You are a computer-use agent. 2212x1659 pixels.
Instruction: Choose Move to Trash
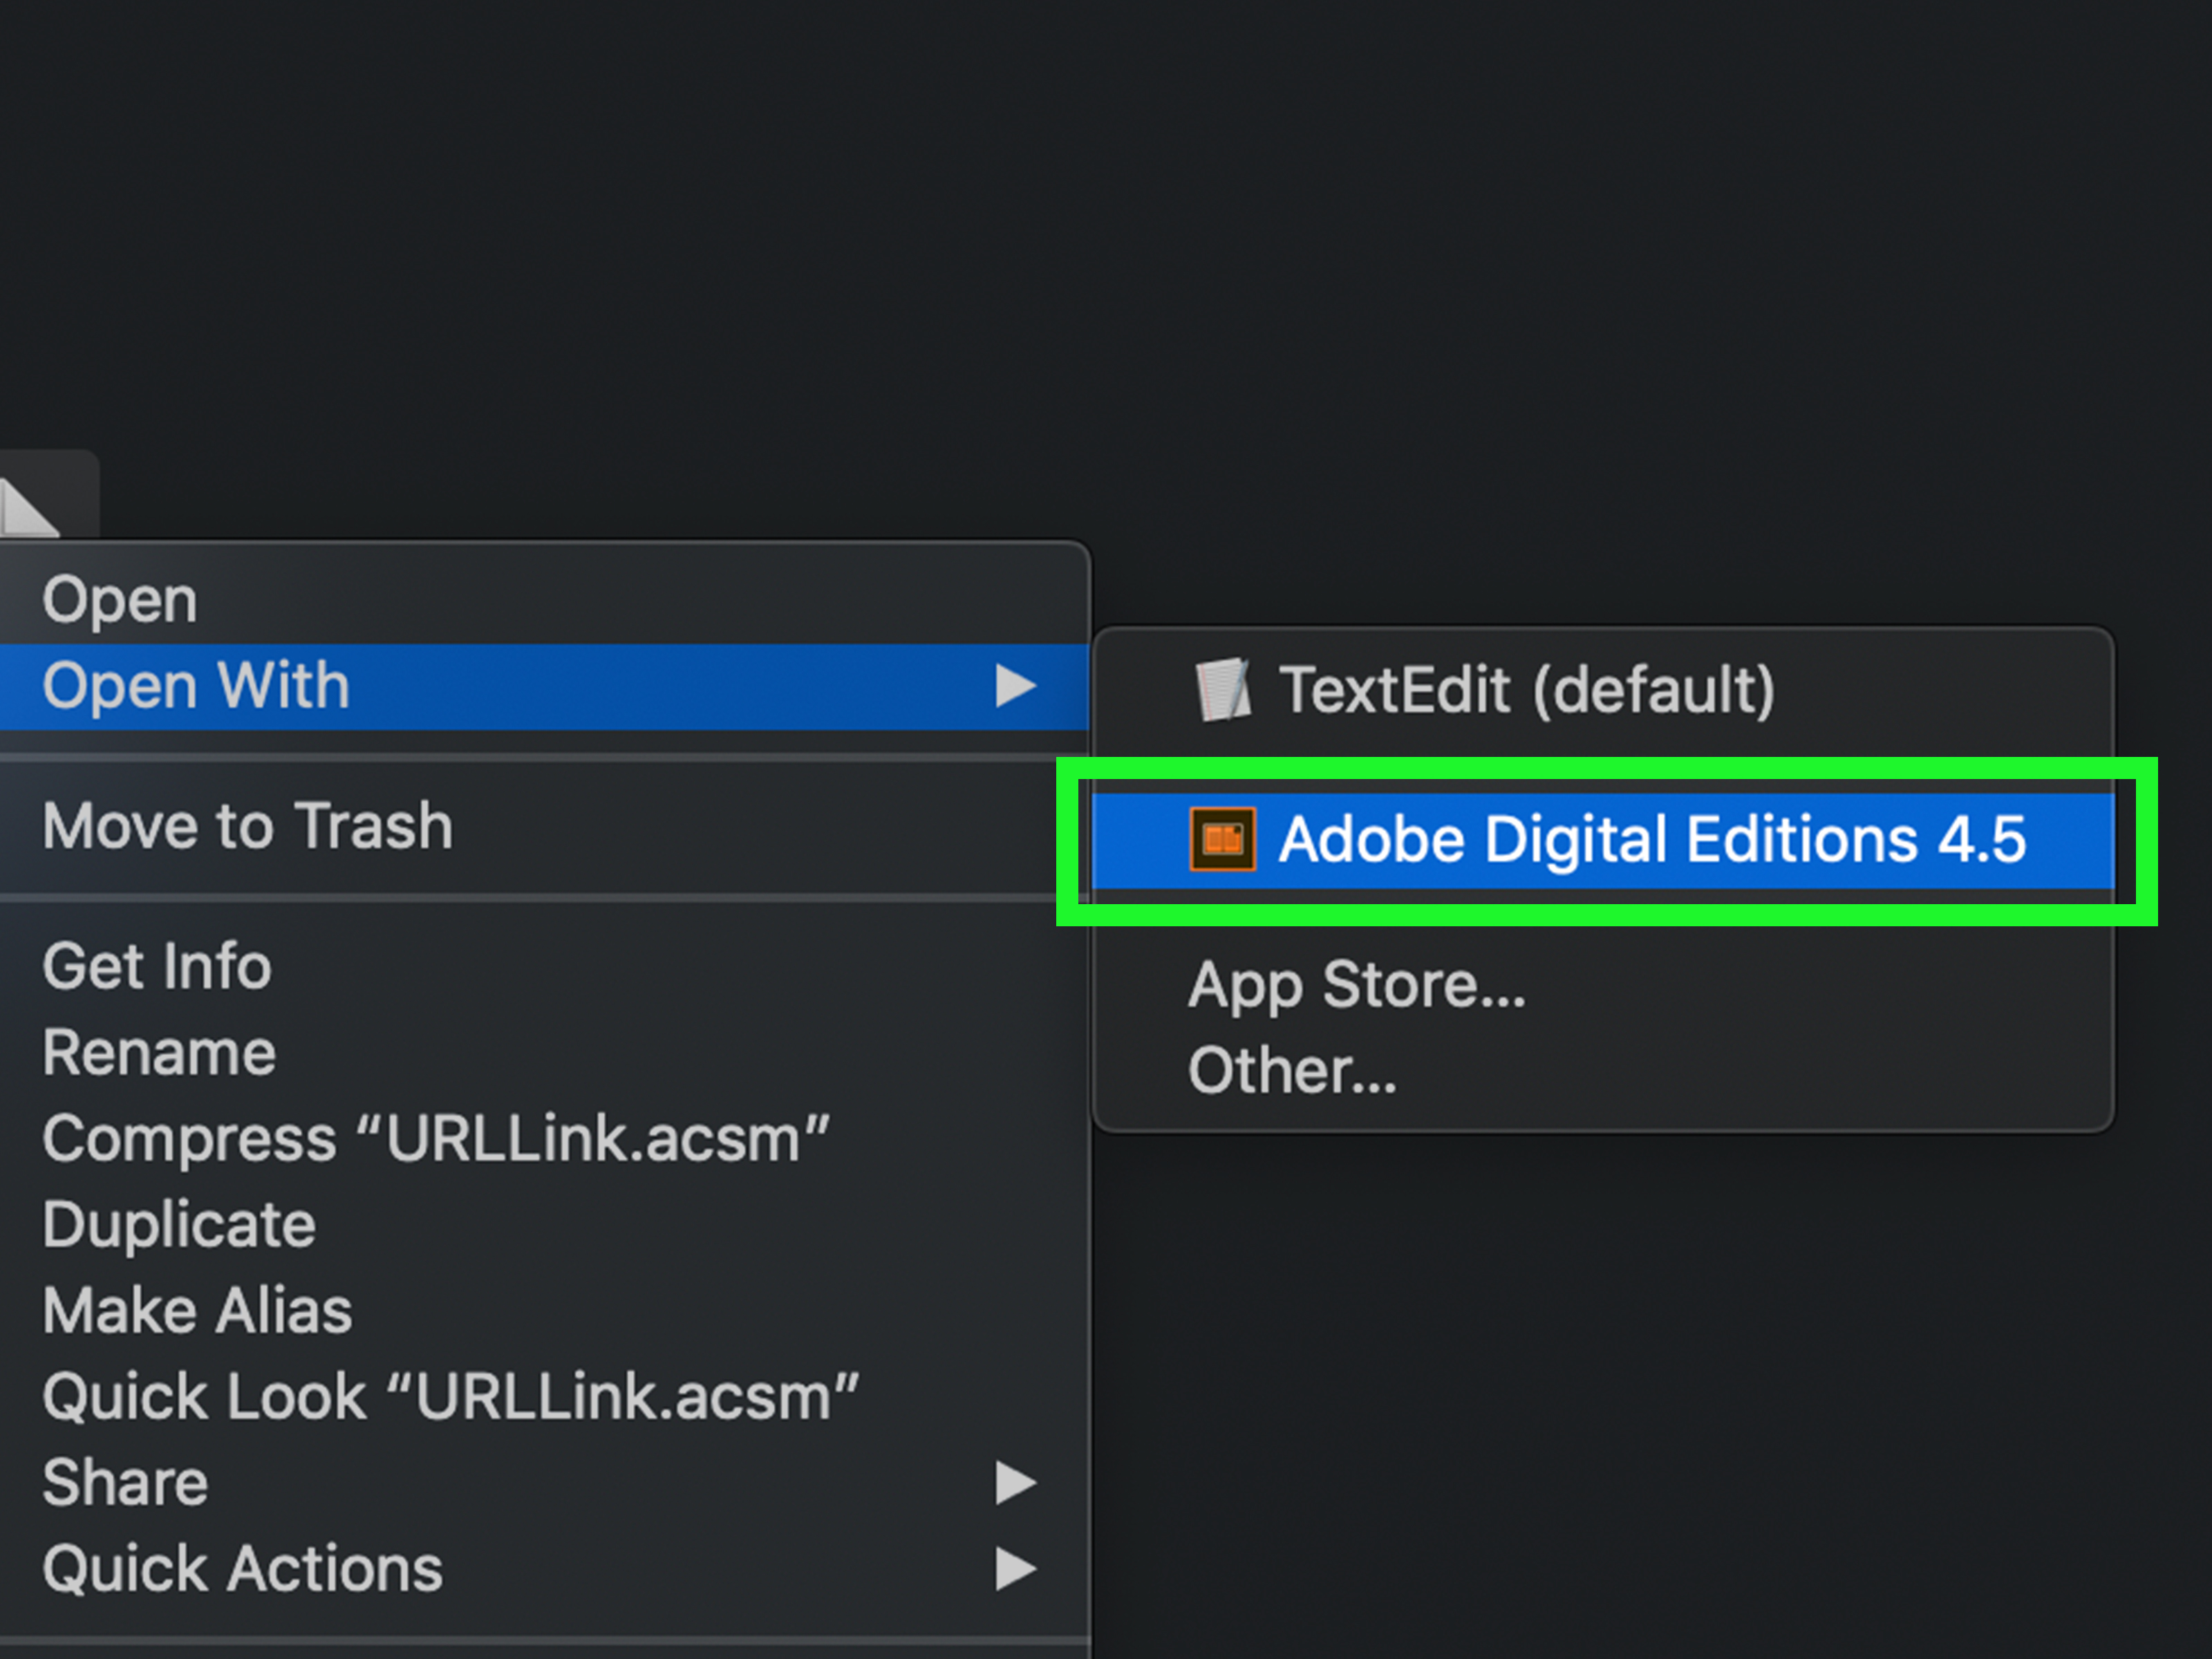point(544,826)
